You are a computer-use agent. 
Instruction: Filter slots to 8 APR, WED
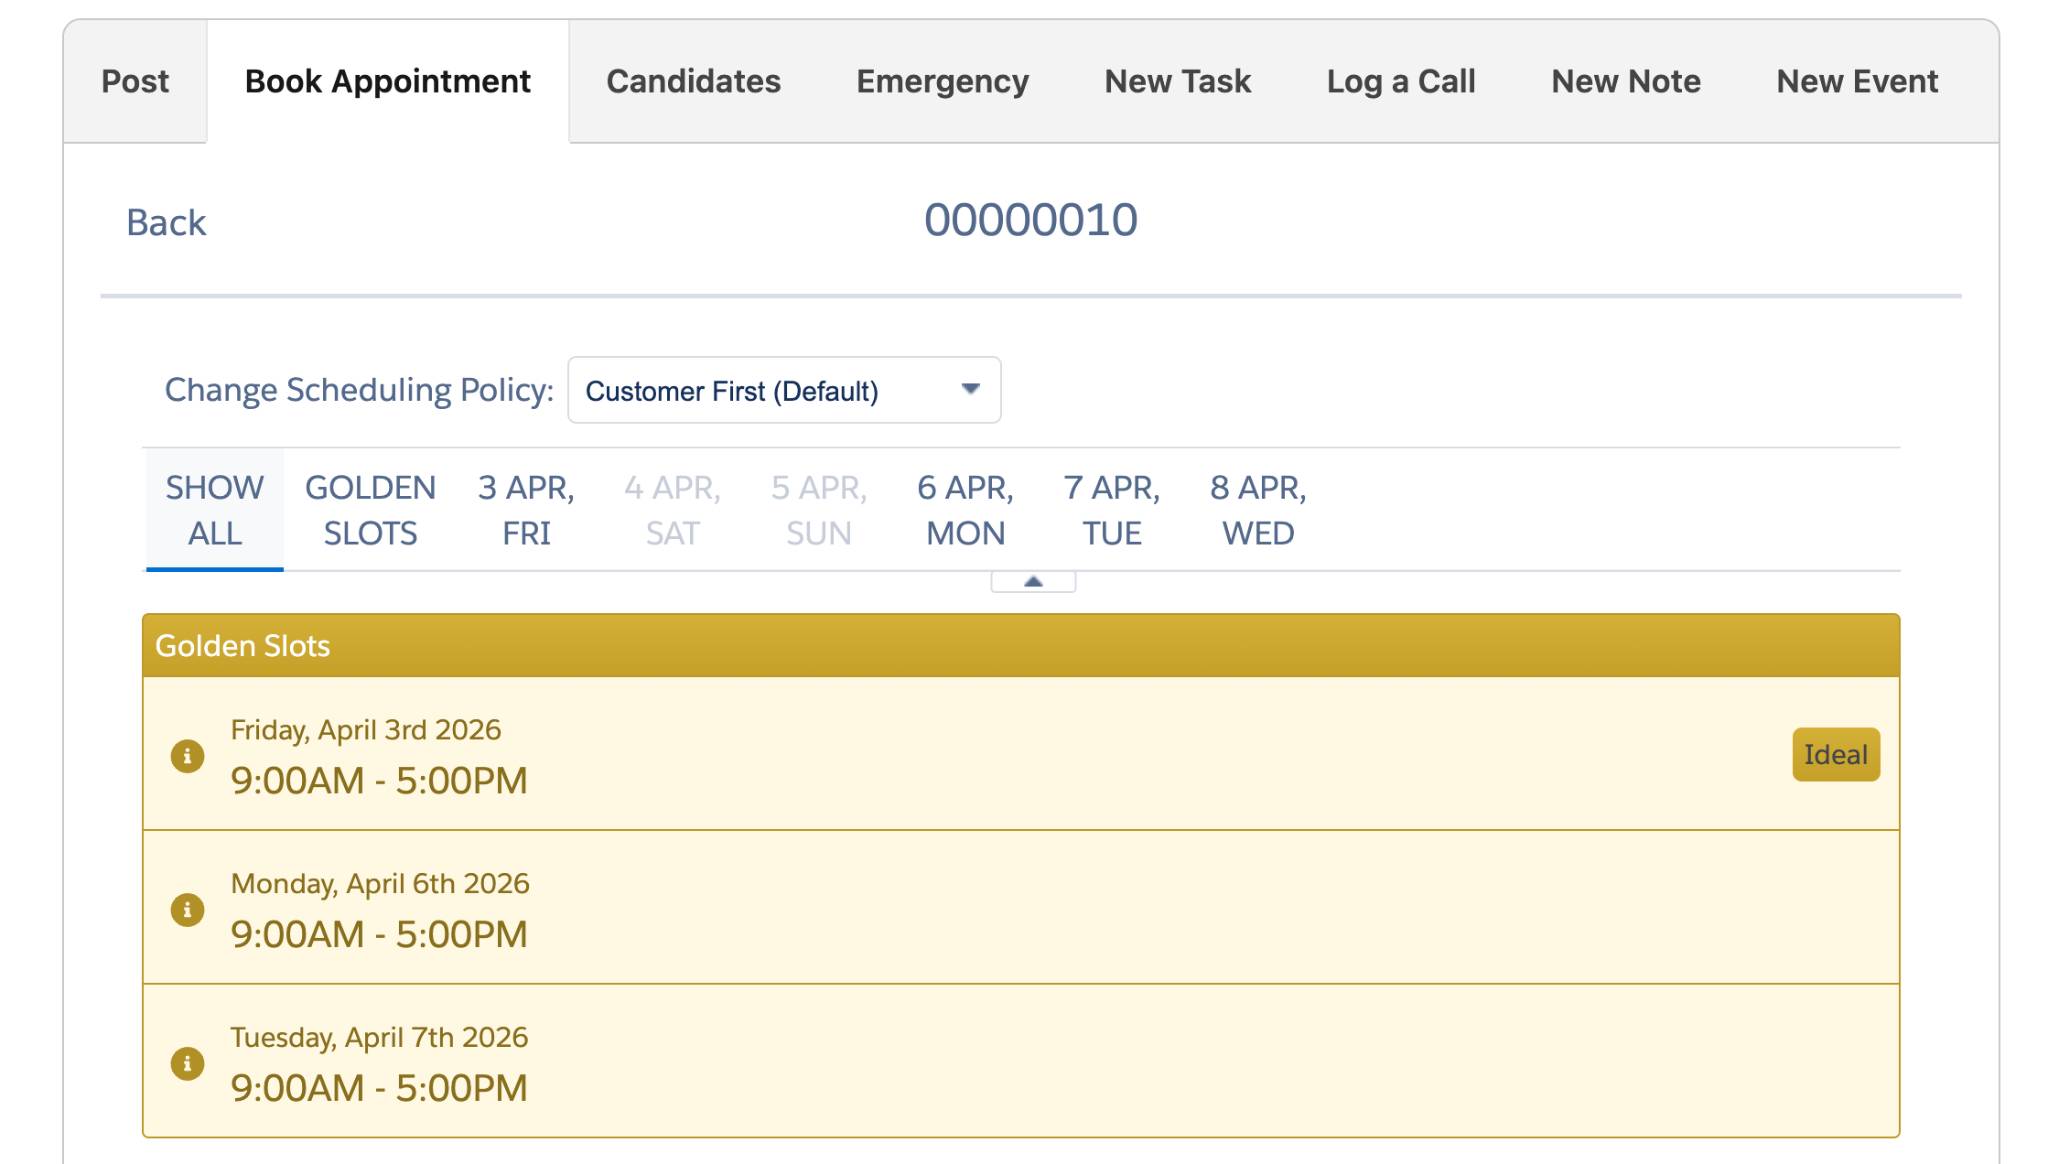(1258, 510)
